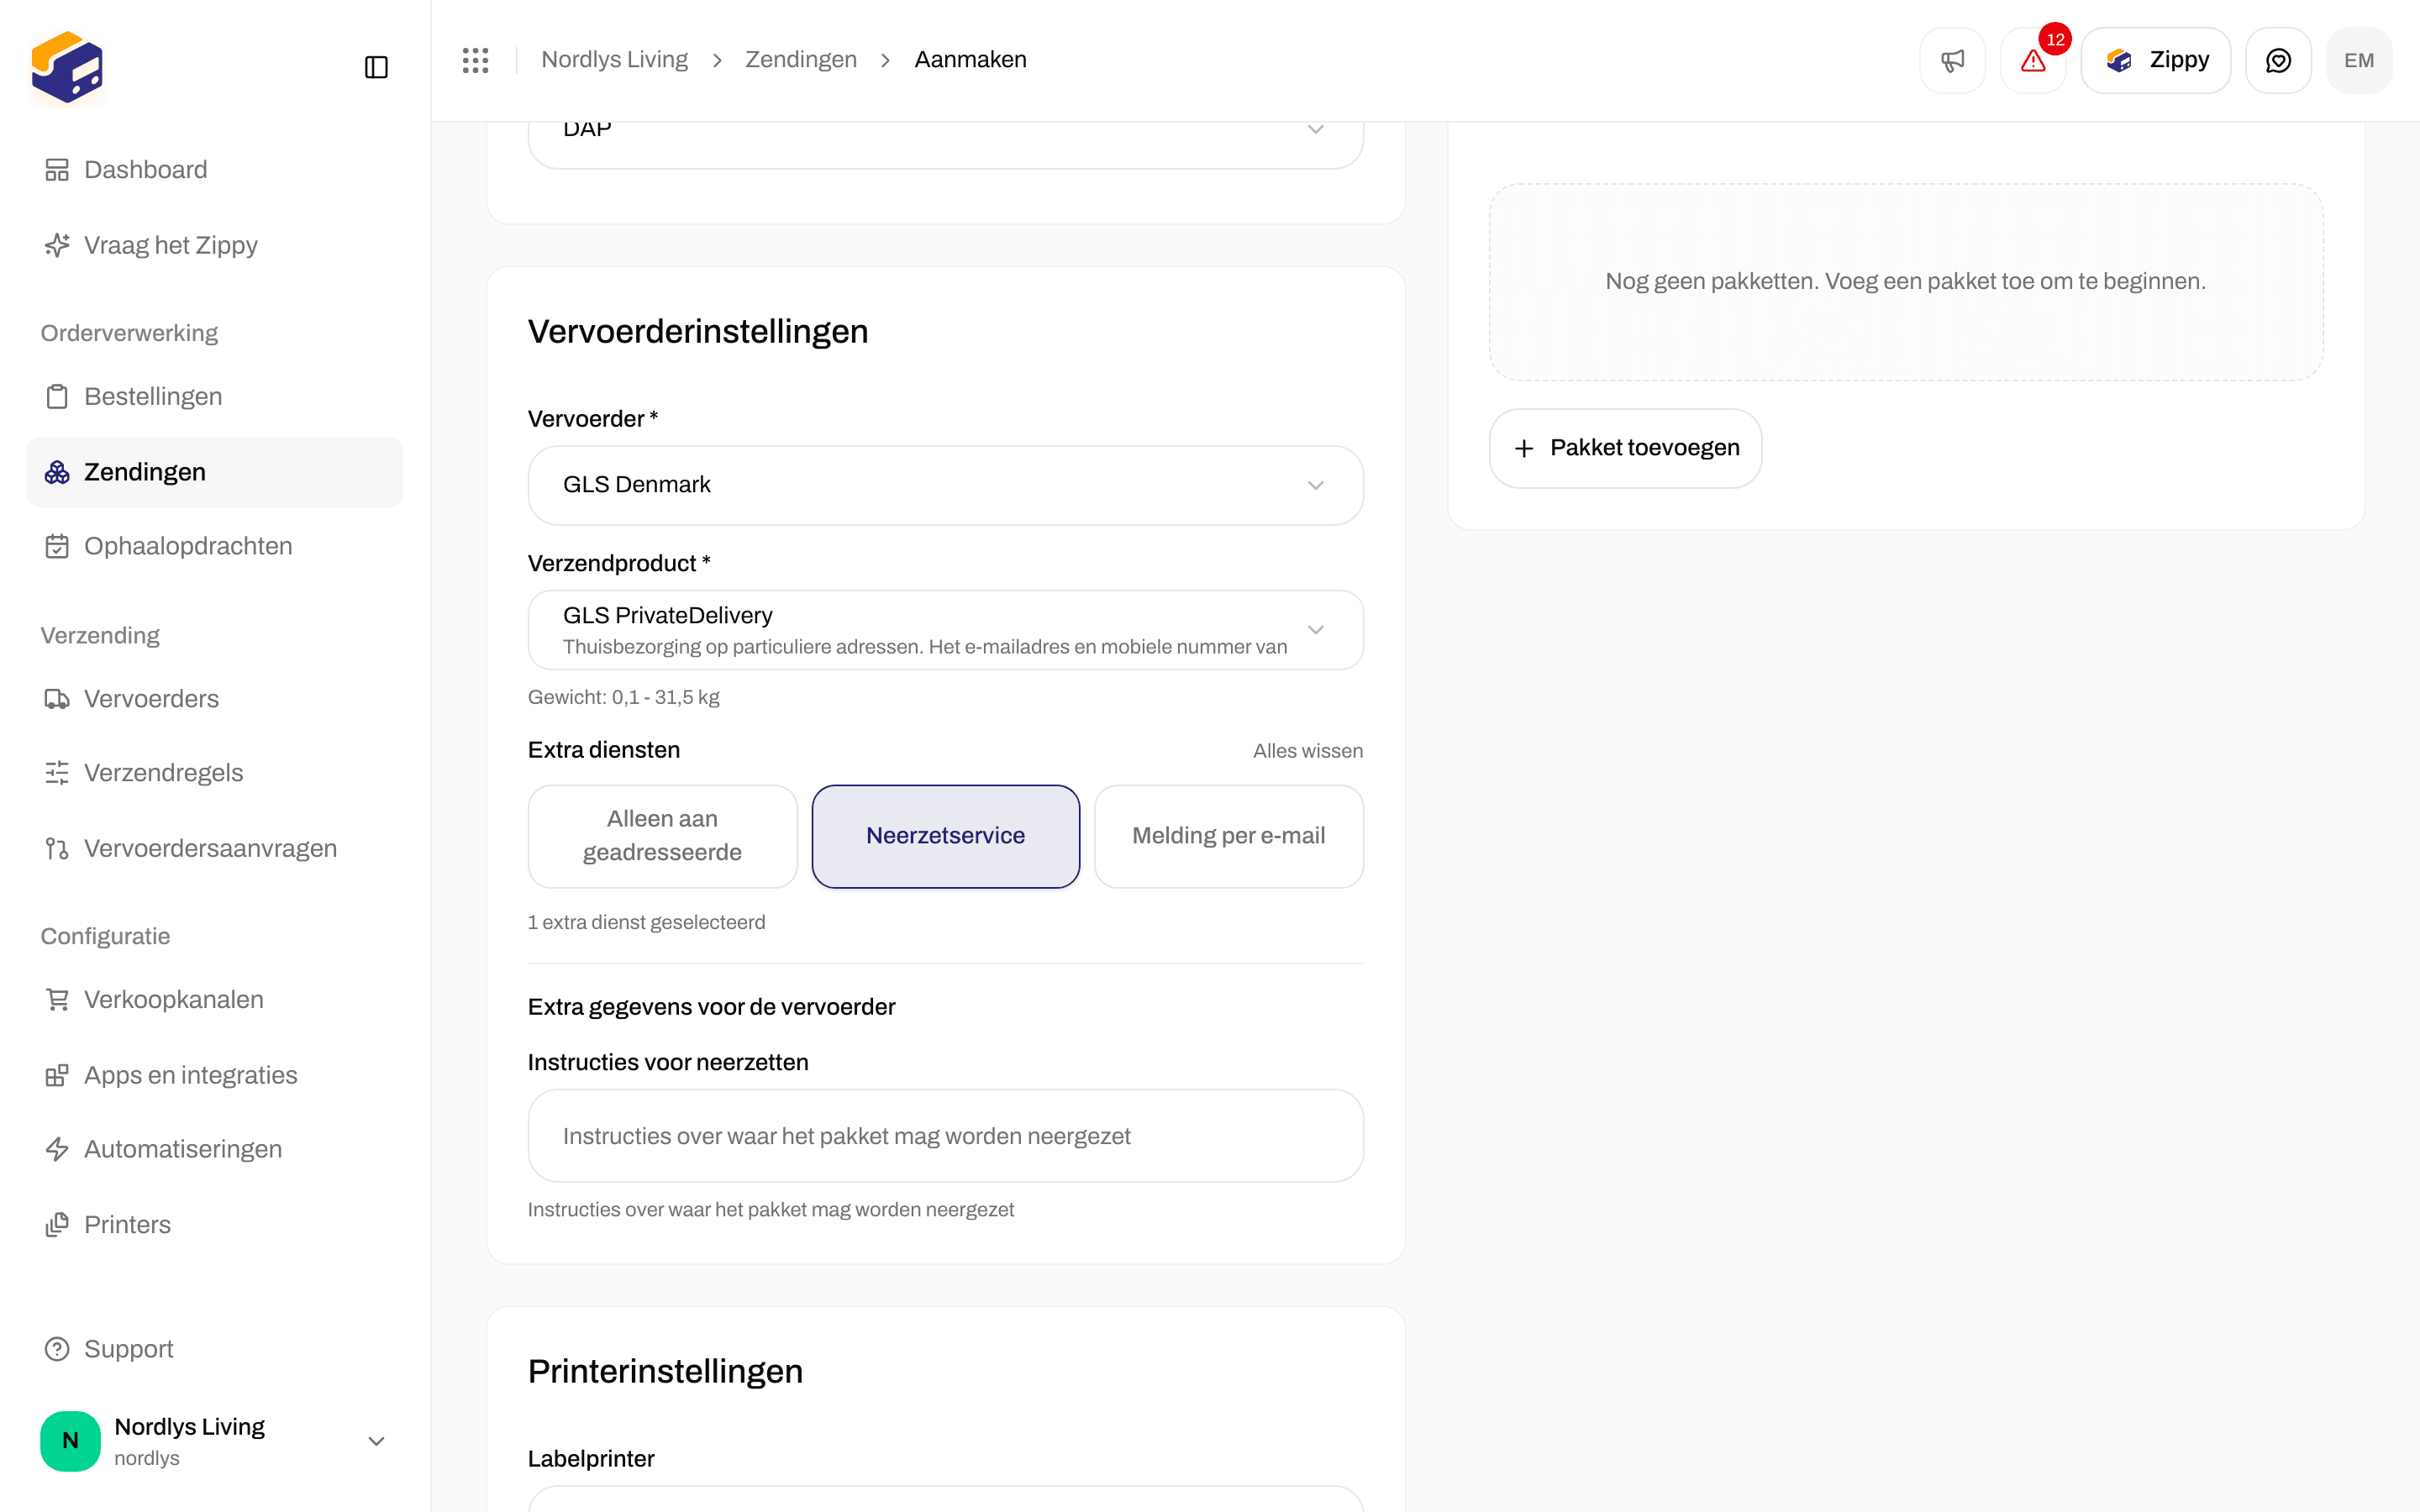Image resolution: width=2420 pixels, height=1512 pixels.
Task: Open the Verzendproduct dropdown GLS PrivateDelivery
Action: [945, 630]
